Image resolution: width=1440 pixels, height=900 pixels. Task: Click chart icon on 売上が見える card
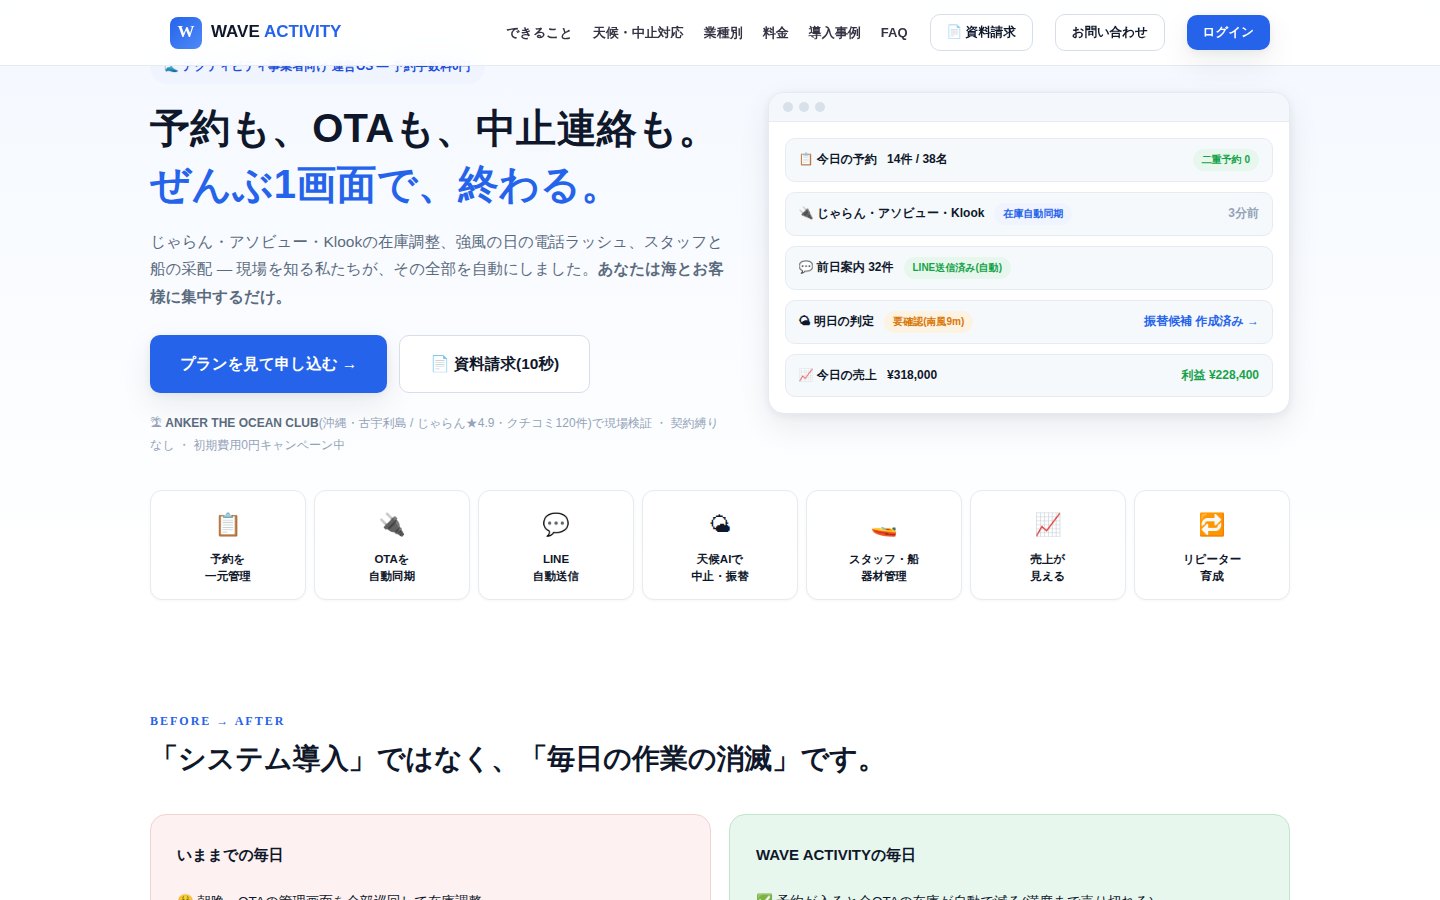coord(1048,524)
